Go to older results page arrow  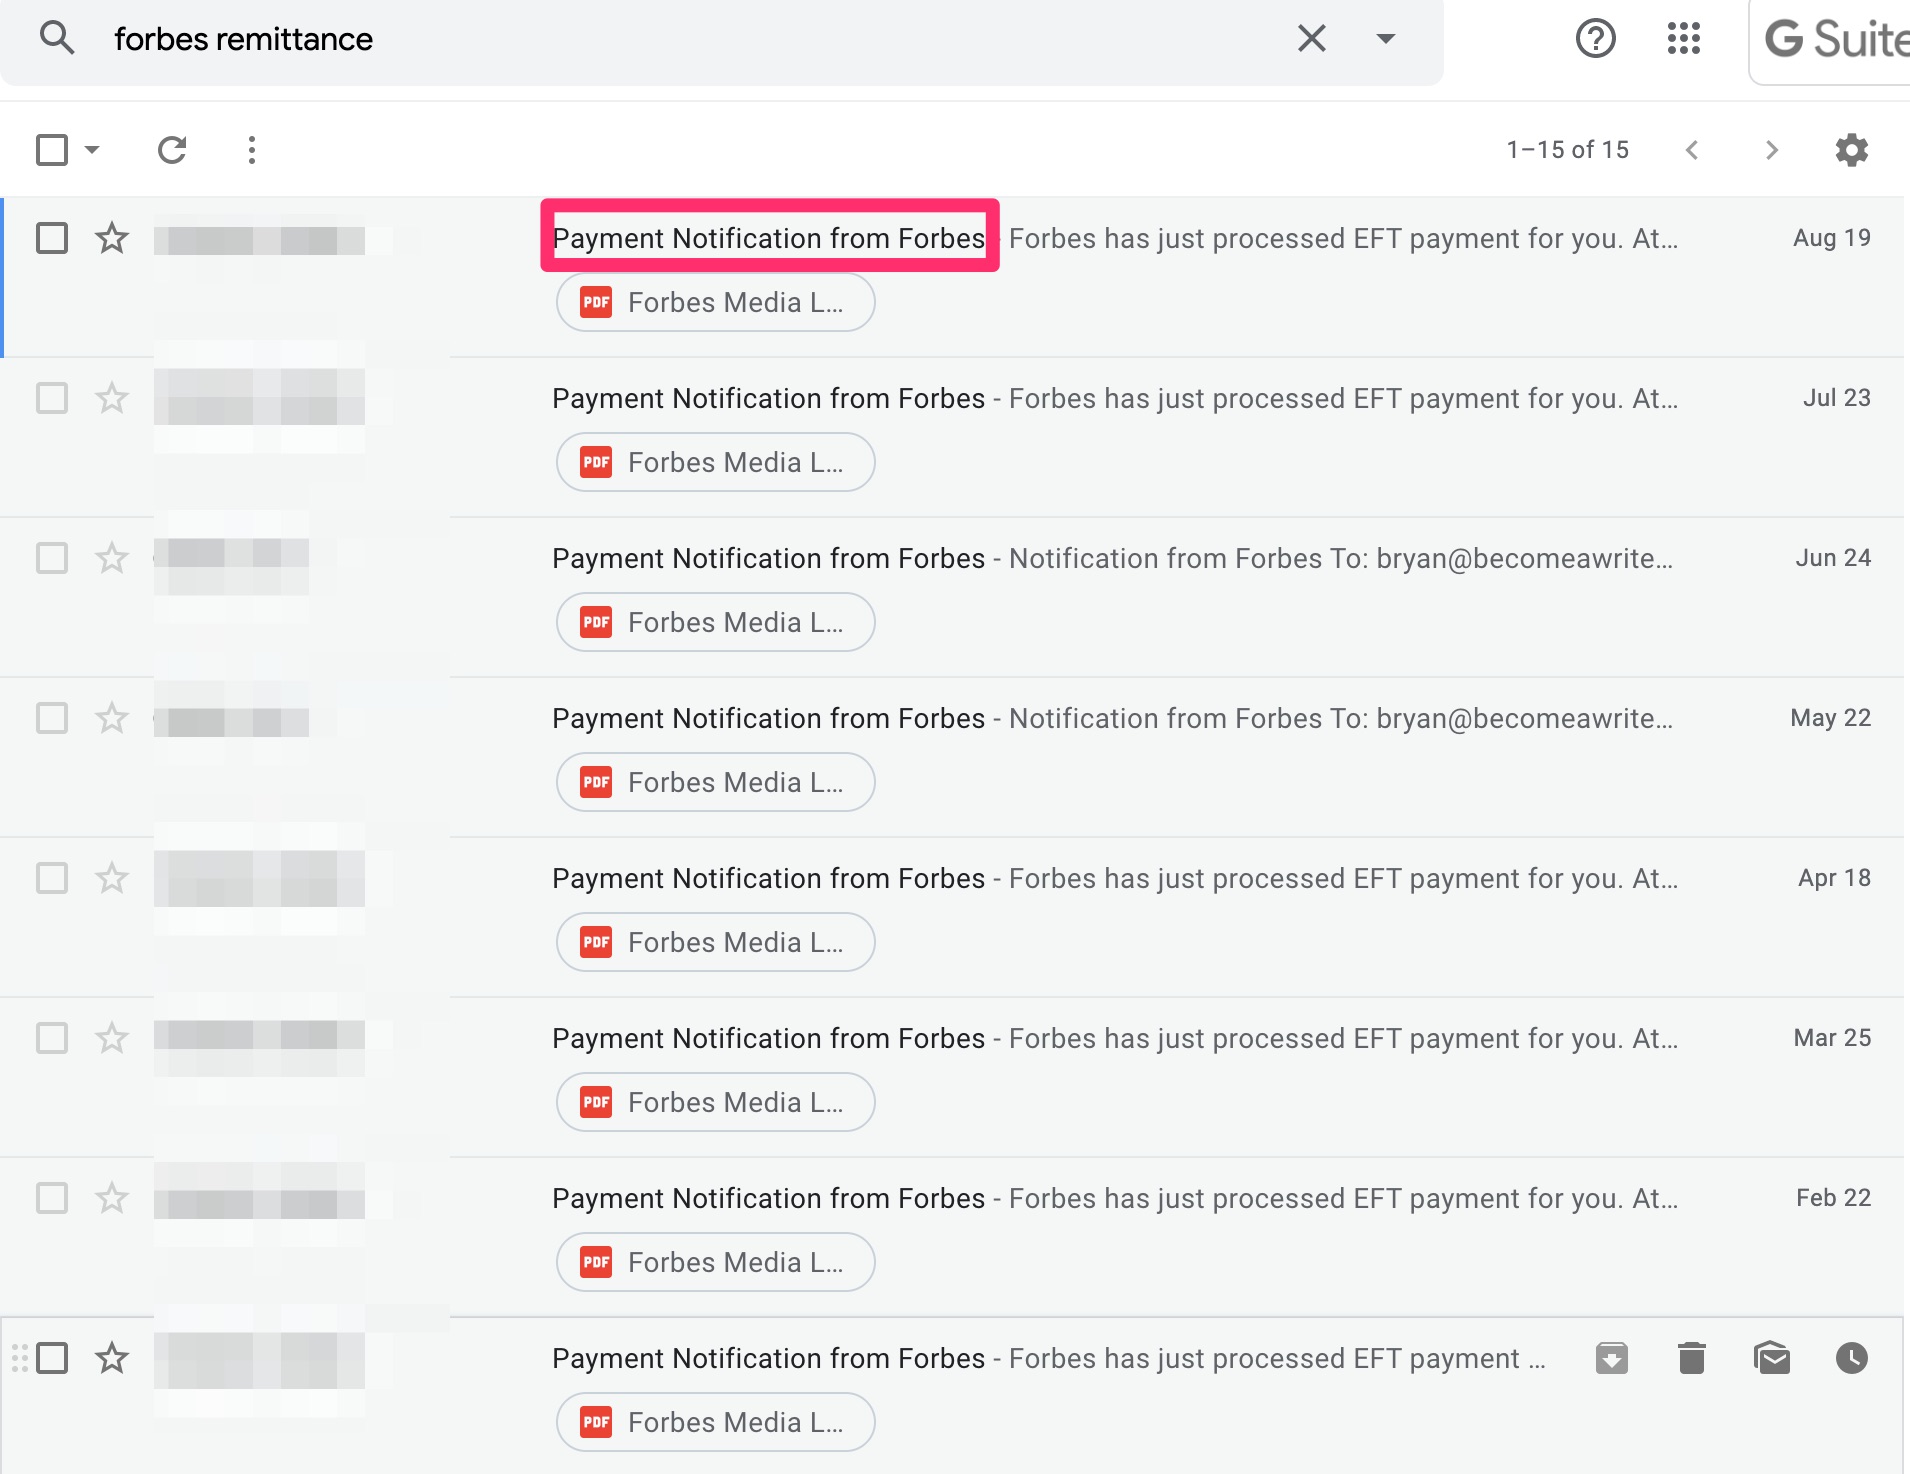(x=1771, y=150)
